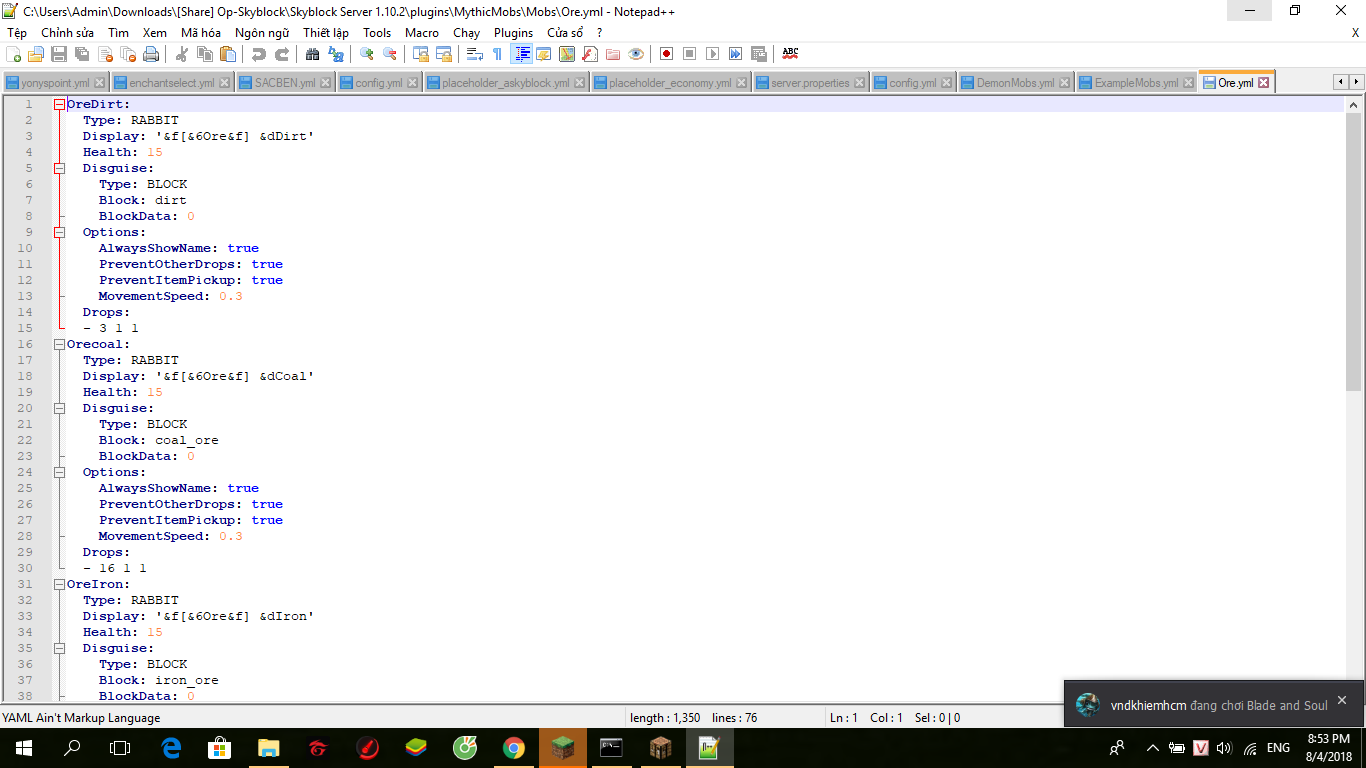Open Google Chrome from the taskbar
This screenshot has width=1366, height=768.
[x=514, y=748]
